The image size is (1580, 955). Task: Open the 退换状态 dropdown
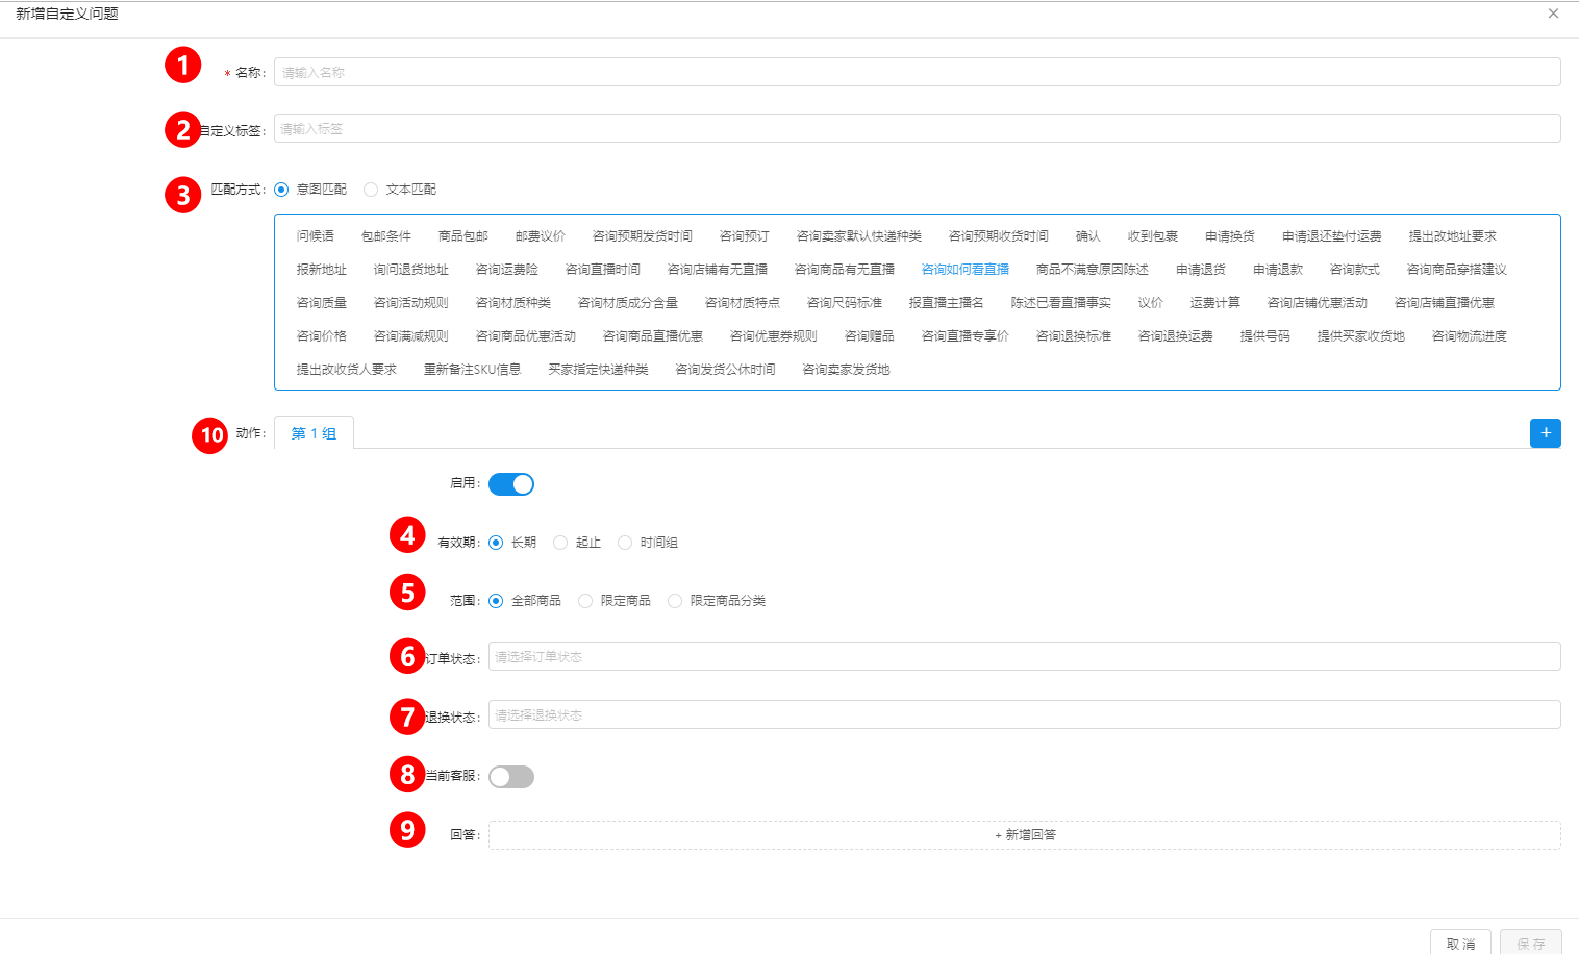(1024, 715)
